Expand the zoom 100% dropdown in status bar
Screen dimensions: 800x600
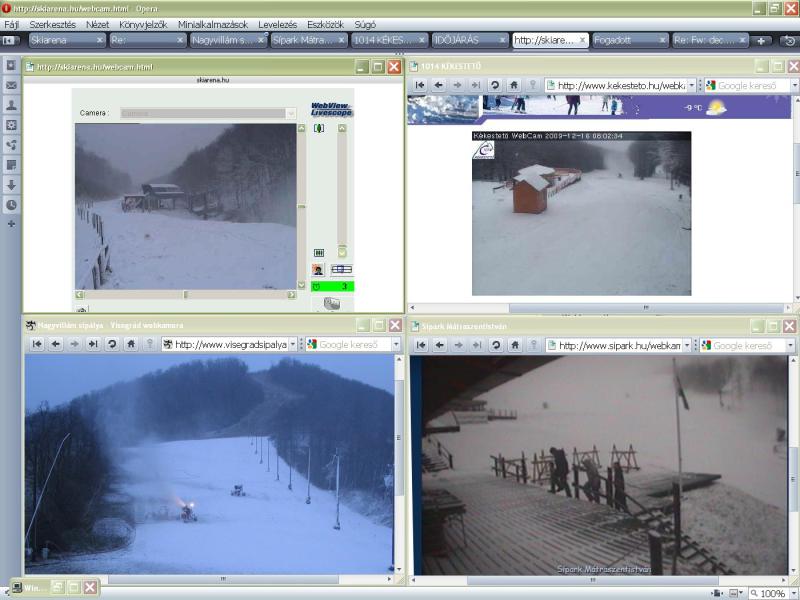[791, 593]
